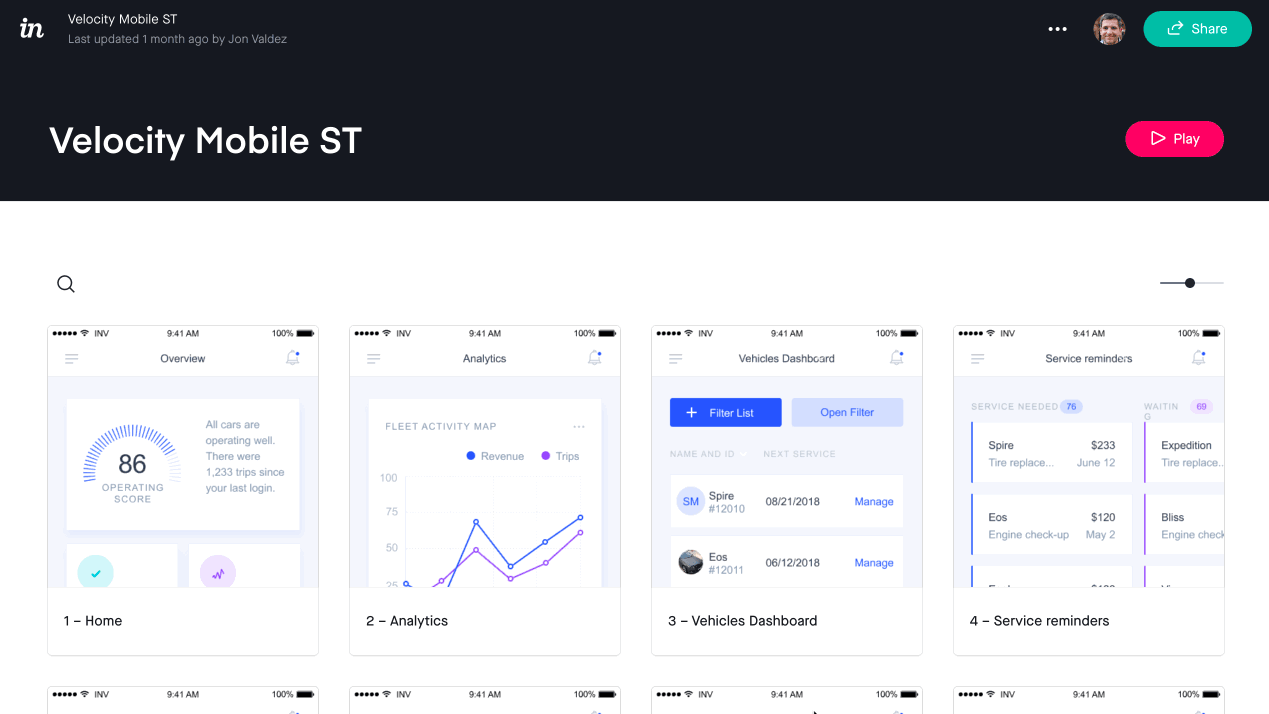Viewport: 1269px width, 714px height.
Task: Click the teal checkmark circle icon
Action: point(96,573)
